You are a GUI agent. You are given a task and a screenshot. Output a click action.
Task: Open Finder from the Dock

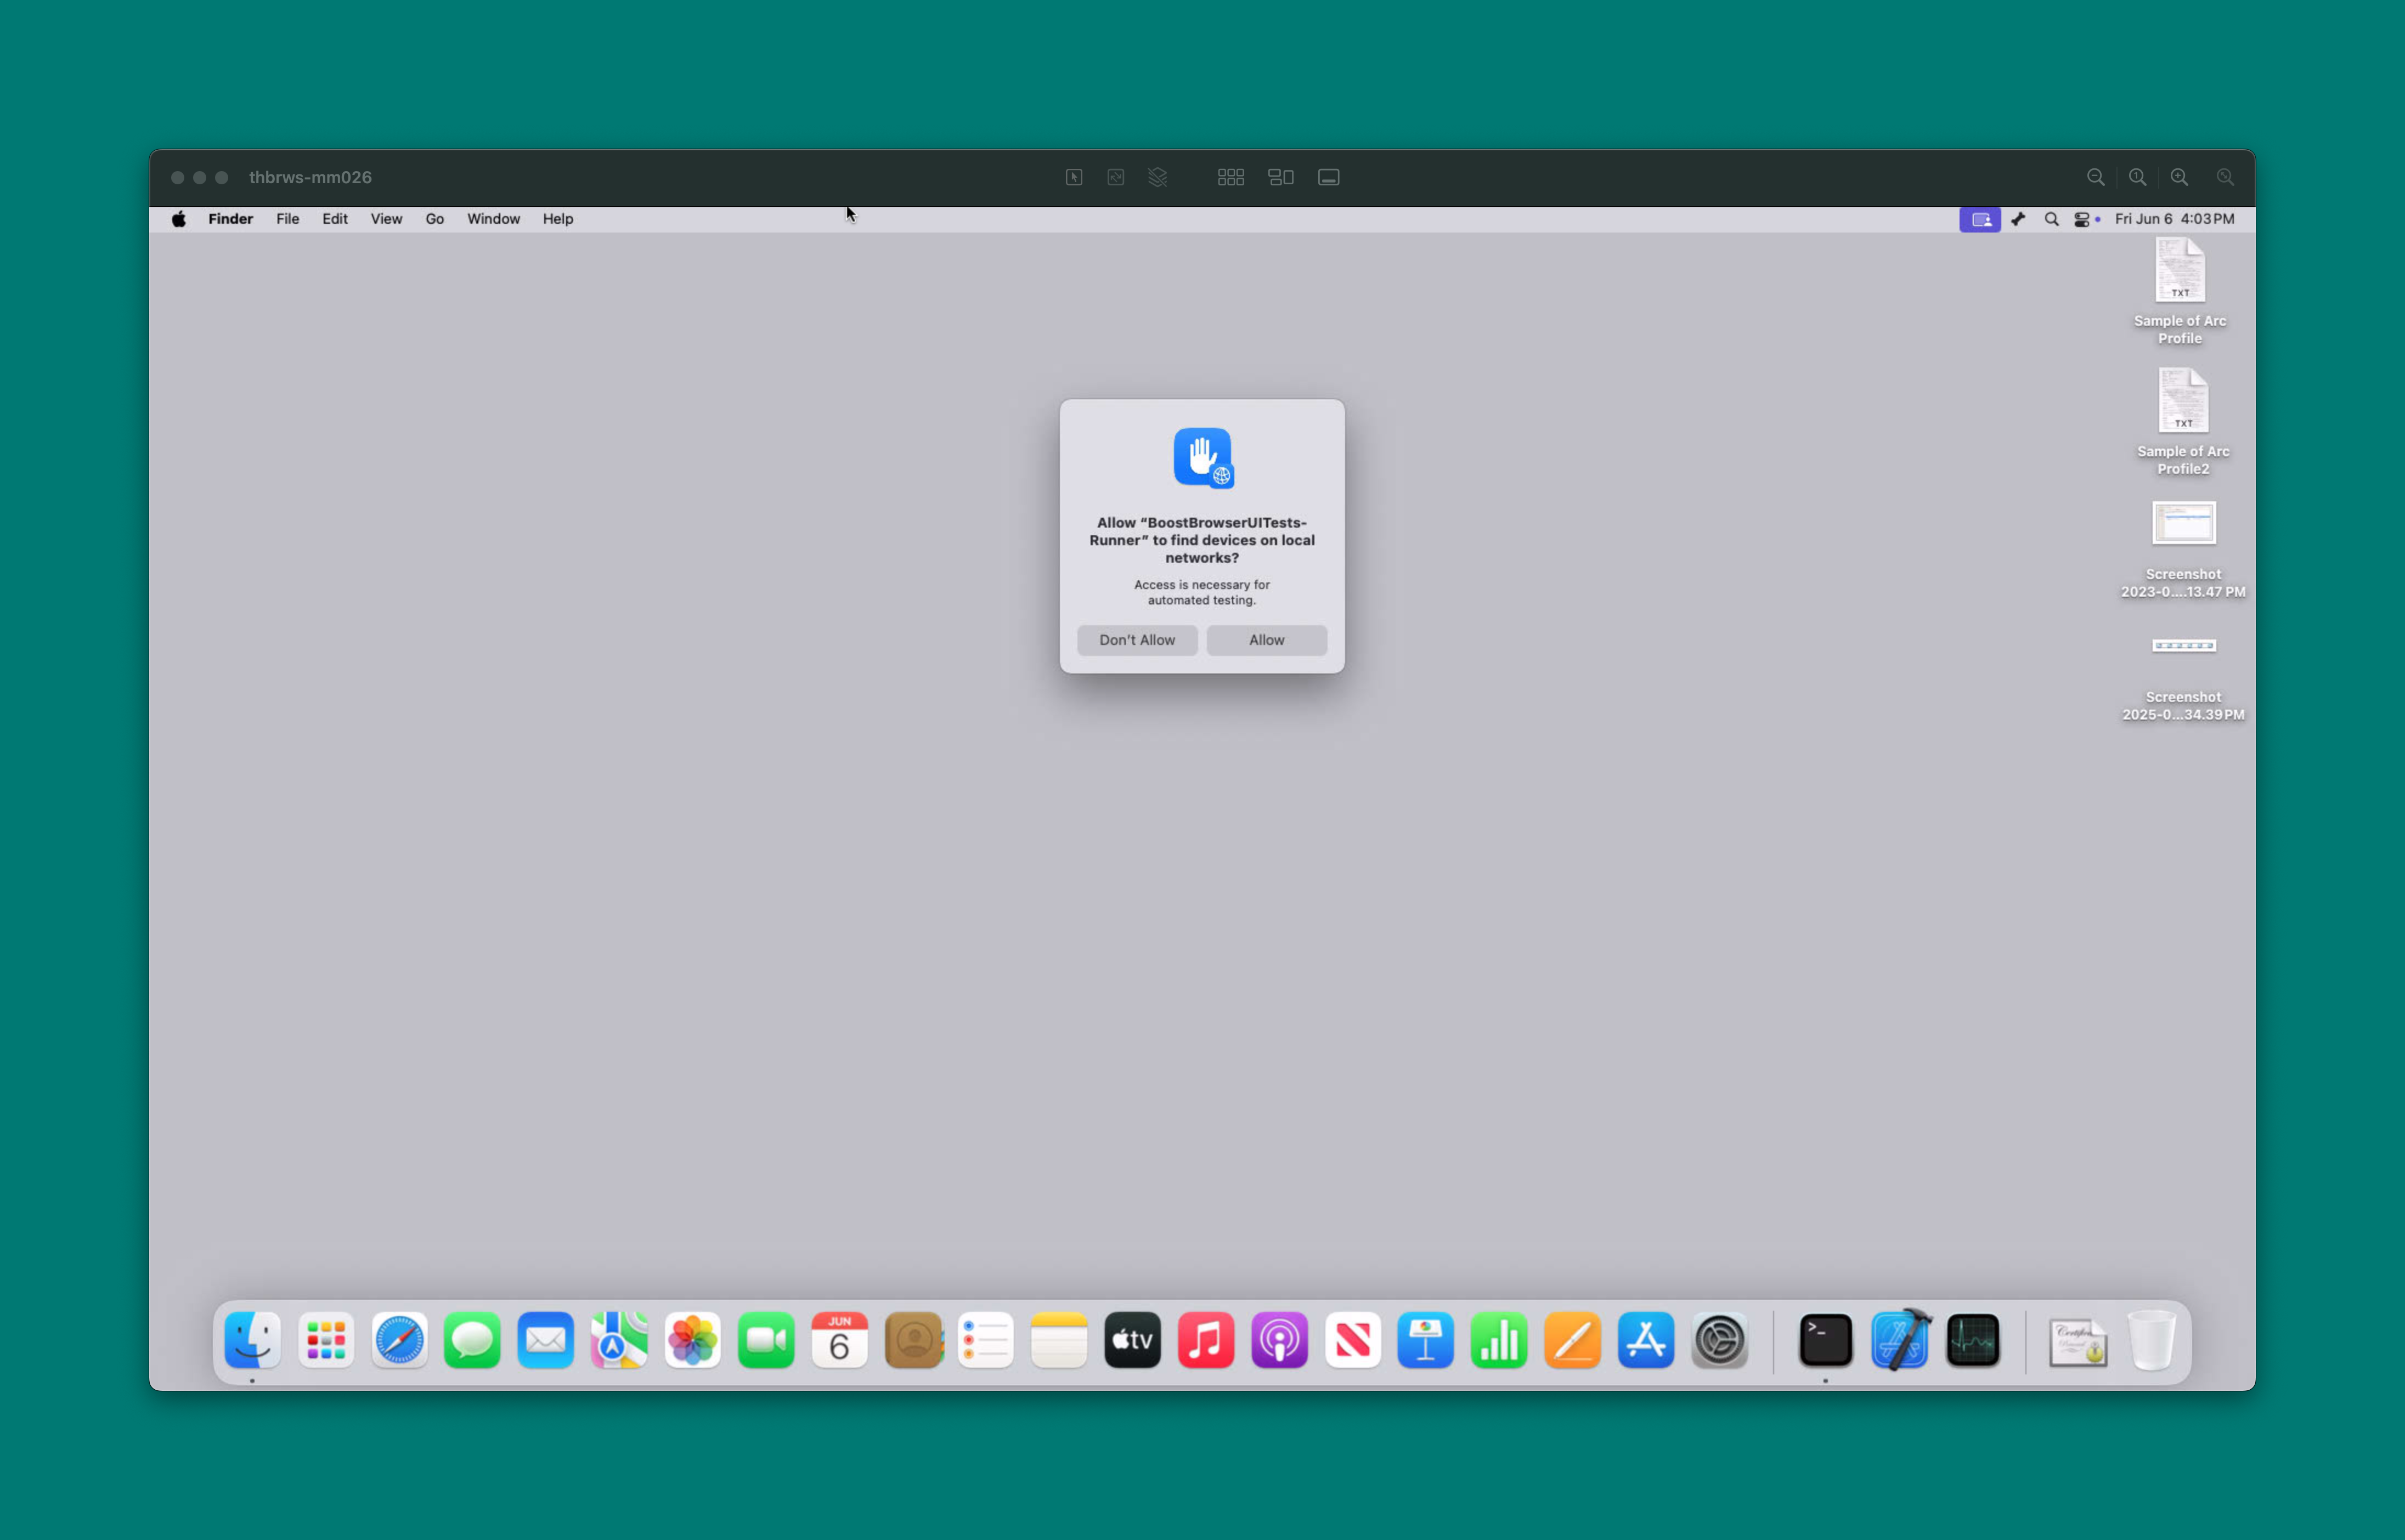tap(252, 1340)
